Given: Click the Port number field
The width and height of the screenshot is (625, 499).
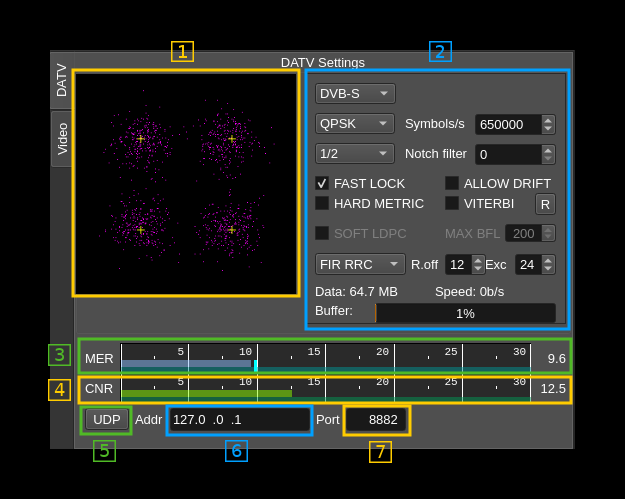Looking at the screenshot, I should click(376, 420).
